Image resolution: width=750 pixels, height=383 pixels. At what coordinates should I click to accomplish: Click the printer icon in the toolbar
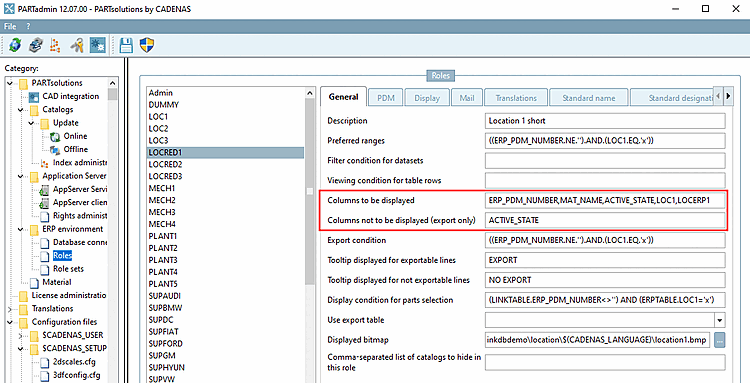click(35, 45)
